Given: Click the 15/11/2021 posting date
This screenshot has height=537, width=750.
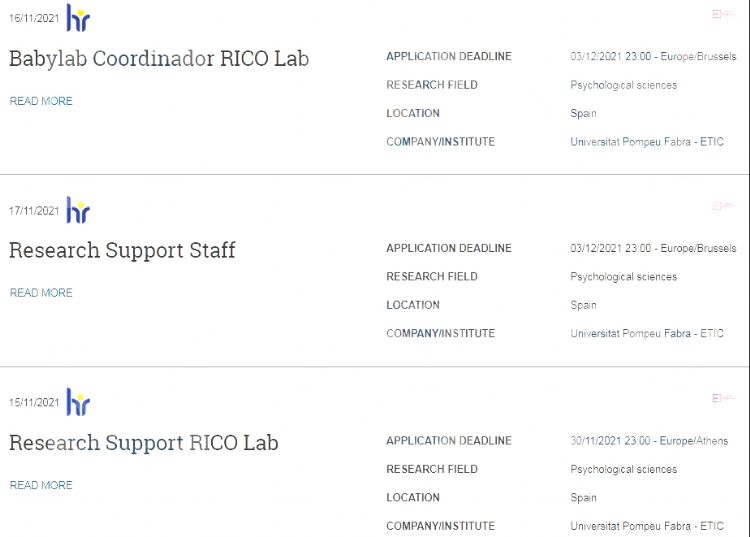Looking at the screenshot, I should click(x=34, y=402).
